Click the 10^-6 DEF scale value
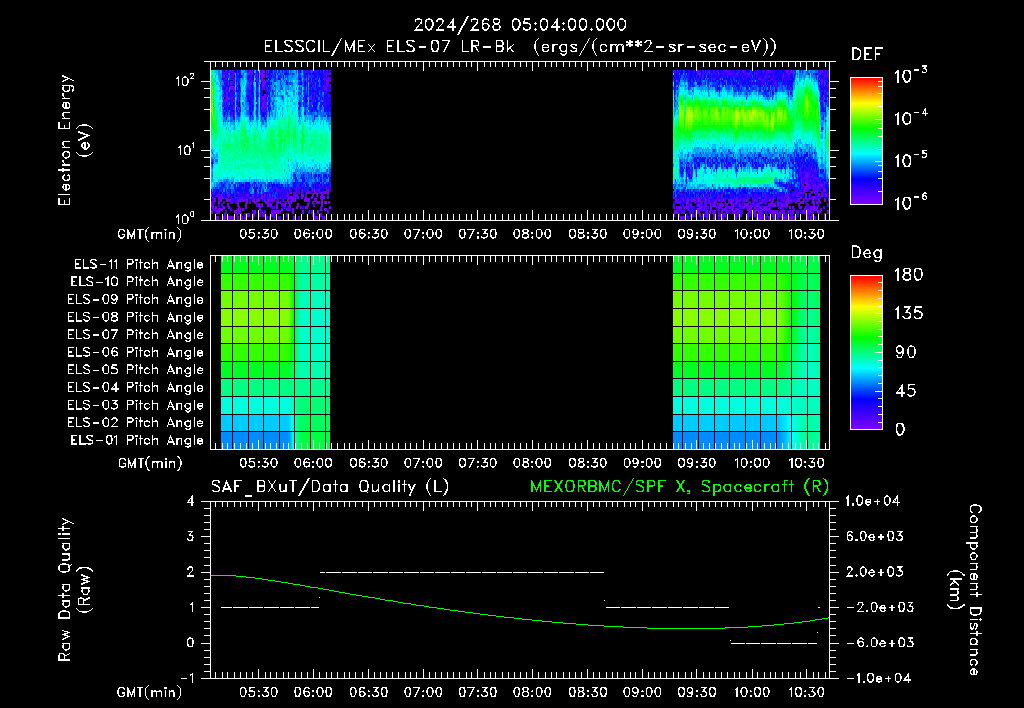The width and height of the screenshot is (1024, 708). coord(910,201)
